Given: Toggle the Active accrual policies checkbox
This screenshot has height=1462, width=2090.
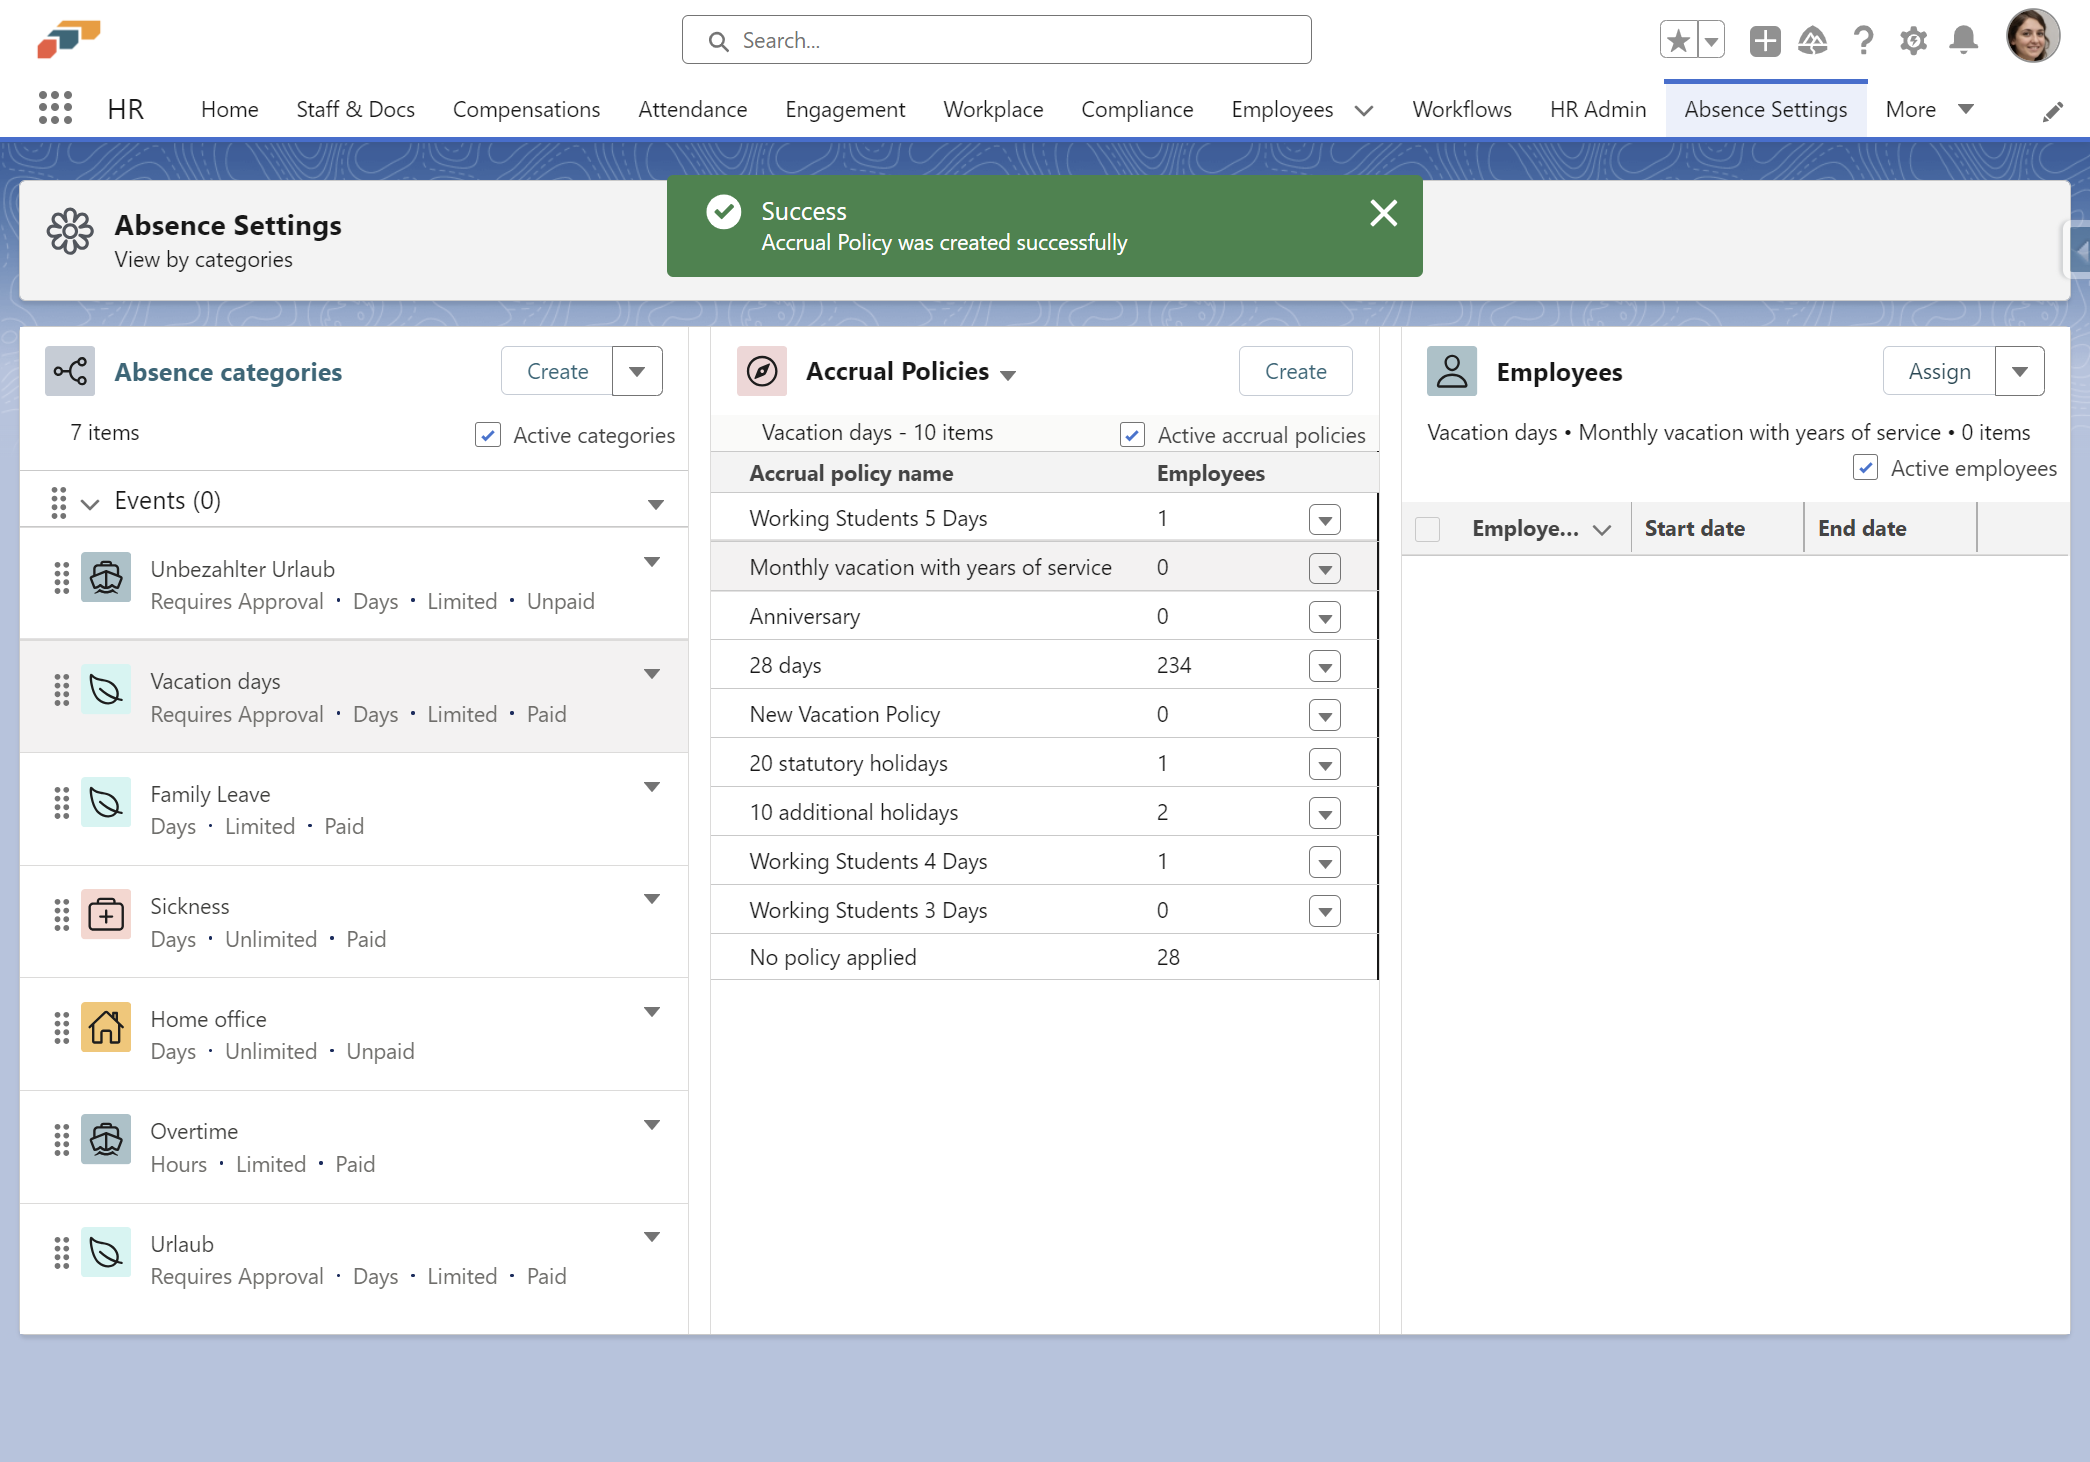Looking at the screenshot, I should (1132, 435).
